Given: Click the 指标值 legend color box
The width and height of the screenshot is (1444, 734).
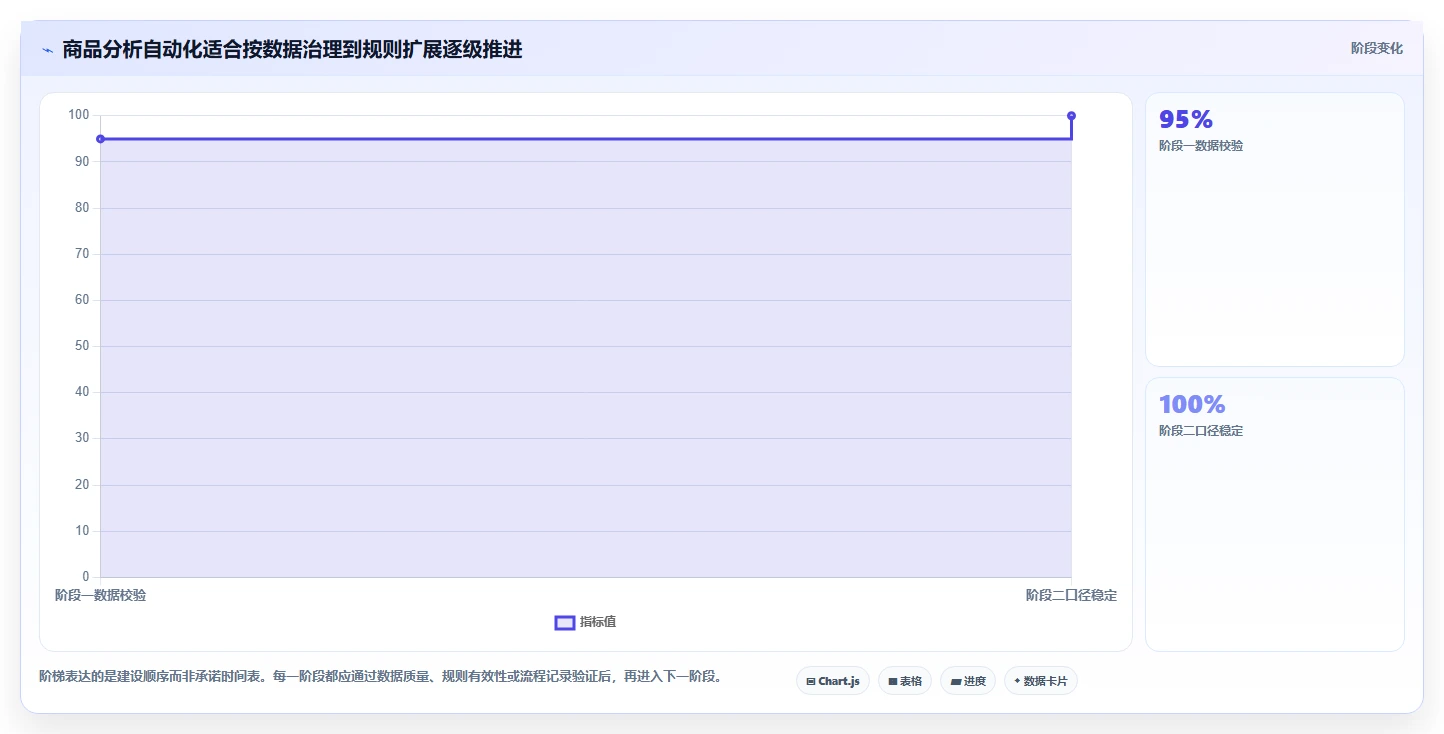Looking at the screenshot, I should tap(565, 623).
